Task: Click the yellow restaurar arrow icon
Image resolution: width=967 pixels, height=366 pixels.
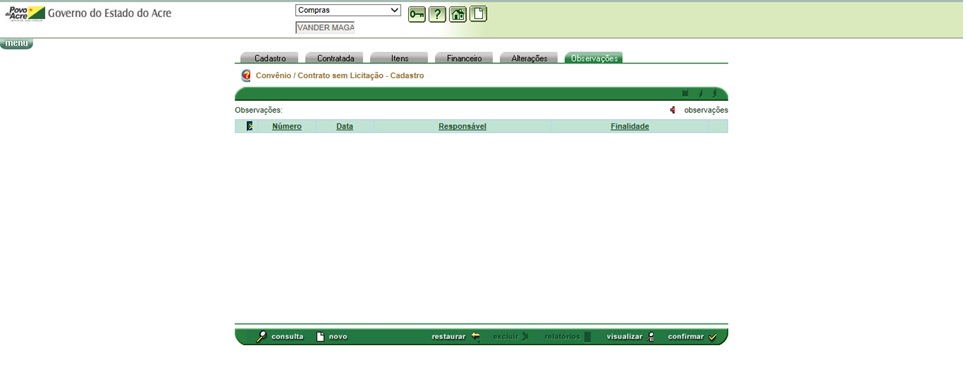Action: (x=475, y=336)
